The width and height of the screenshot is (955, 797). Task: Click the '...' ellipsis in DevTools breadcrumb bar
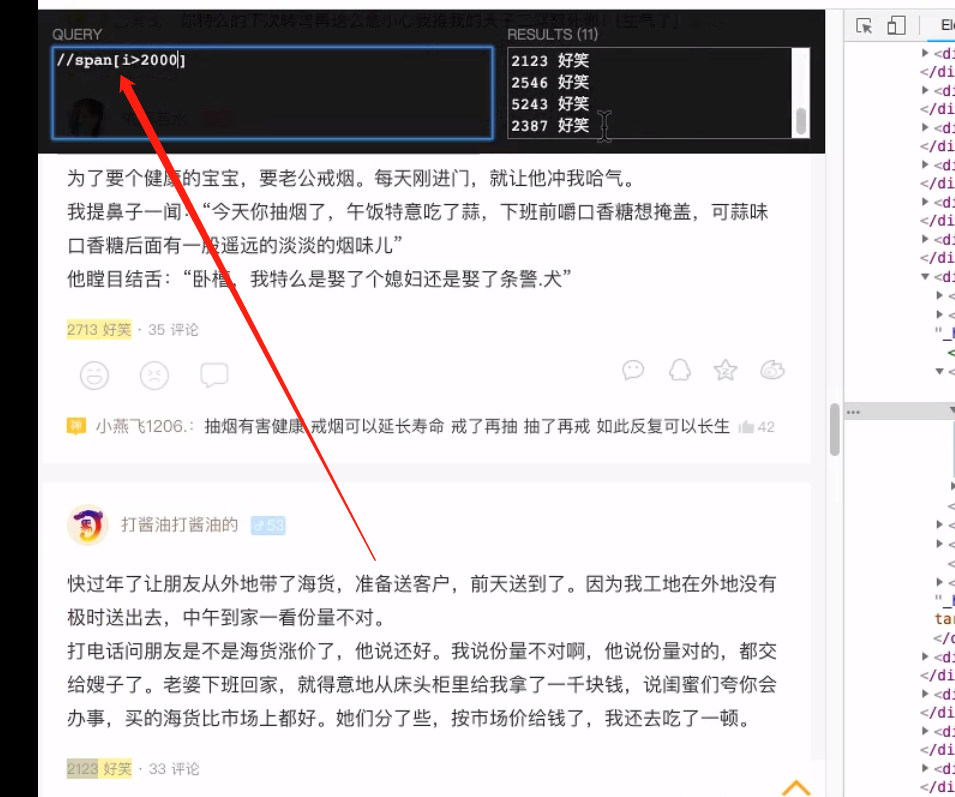pyautogui.click(x=853, y=412)
